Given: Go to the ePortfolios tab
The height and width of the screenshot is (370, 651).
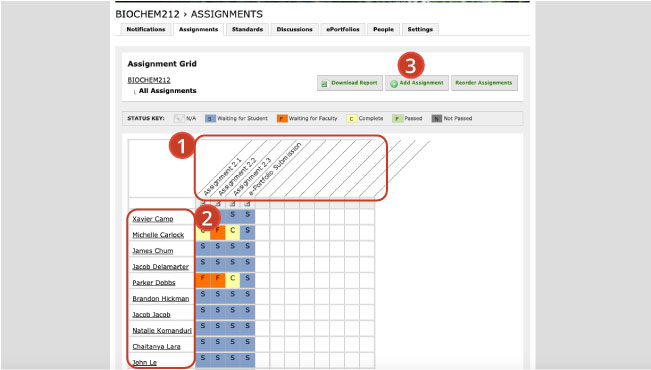Looking at the screenshot, I should [343, 29].
